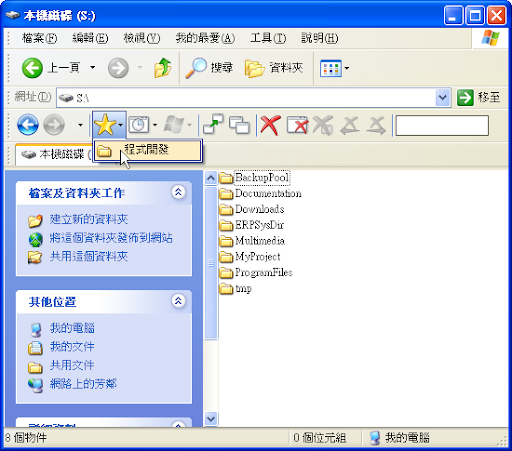Expand the address bar dropdown list
Image resolution: width=512 pixels, height=451 pixels.
pyautogui.click(x=443, y=98)
